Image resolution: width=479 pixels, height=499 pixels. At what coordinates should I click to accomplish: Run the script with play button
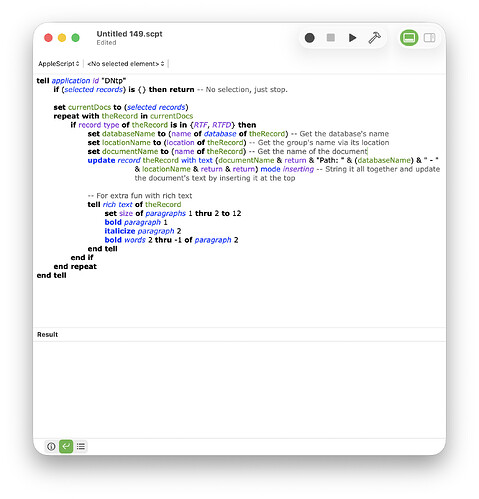coord(352,38)
